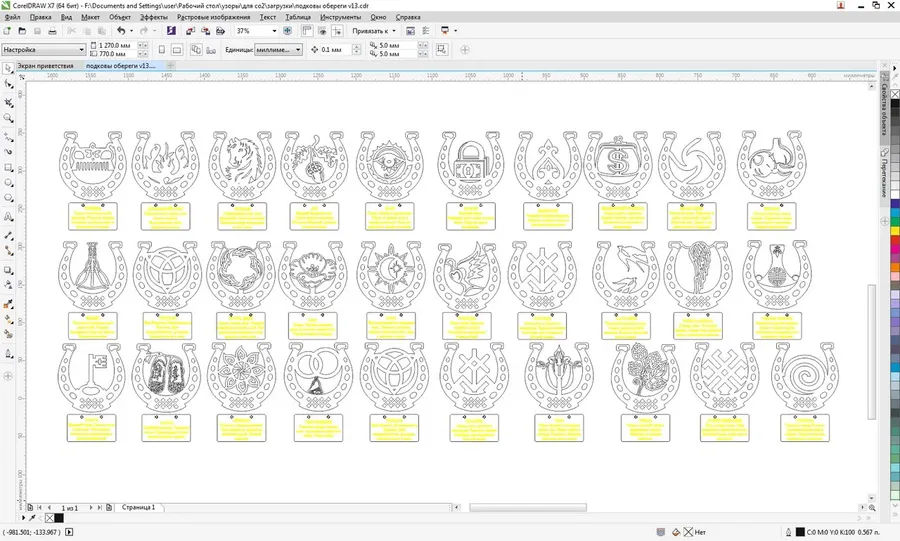The width and height of the screenshot is (900, 541).
Task: Go to the next page arrow
Action: click(x=92, y=508)
